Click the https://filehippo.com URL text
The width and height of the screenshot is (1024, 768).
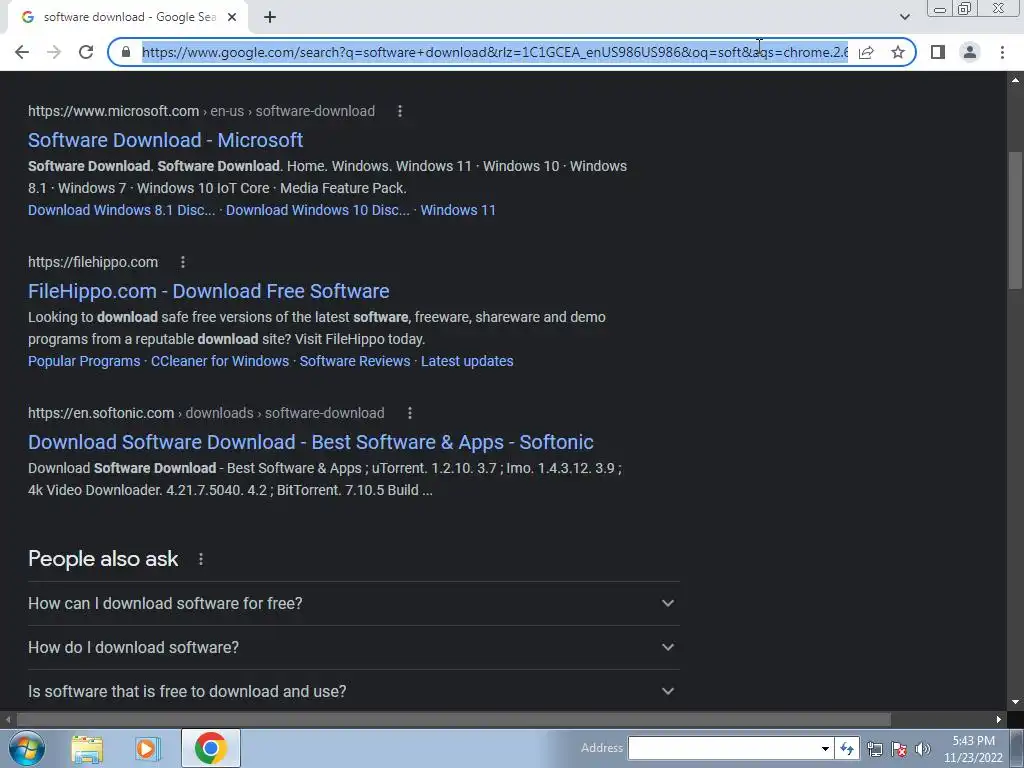[x=93, y=263]
